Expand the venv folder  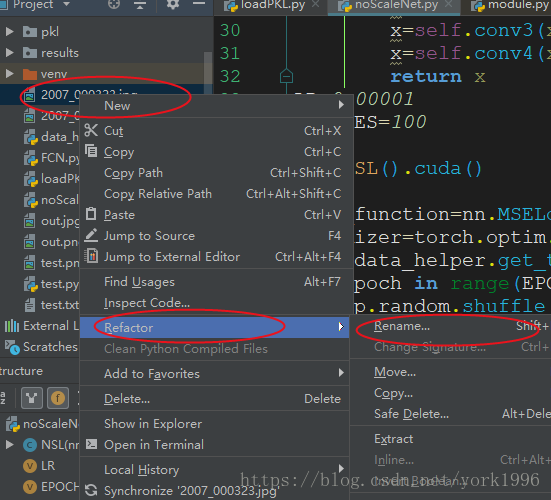point(9,74)
